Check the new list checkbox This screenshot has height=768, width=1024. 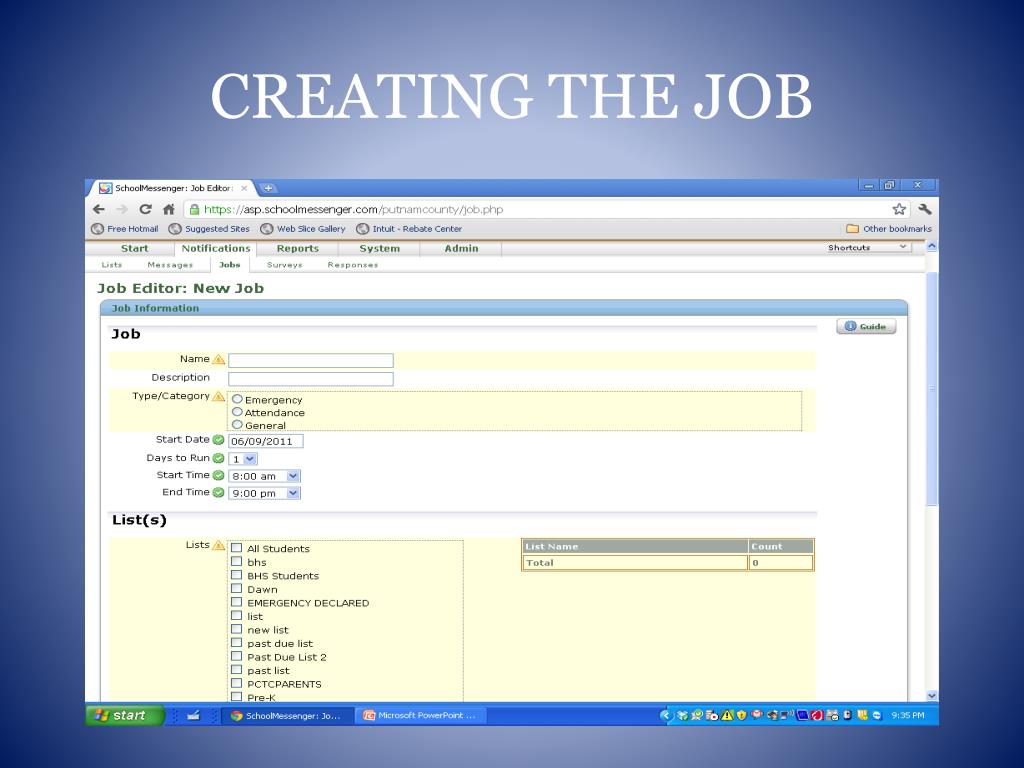(x=236, y=629)
